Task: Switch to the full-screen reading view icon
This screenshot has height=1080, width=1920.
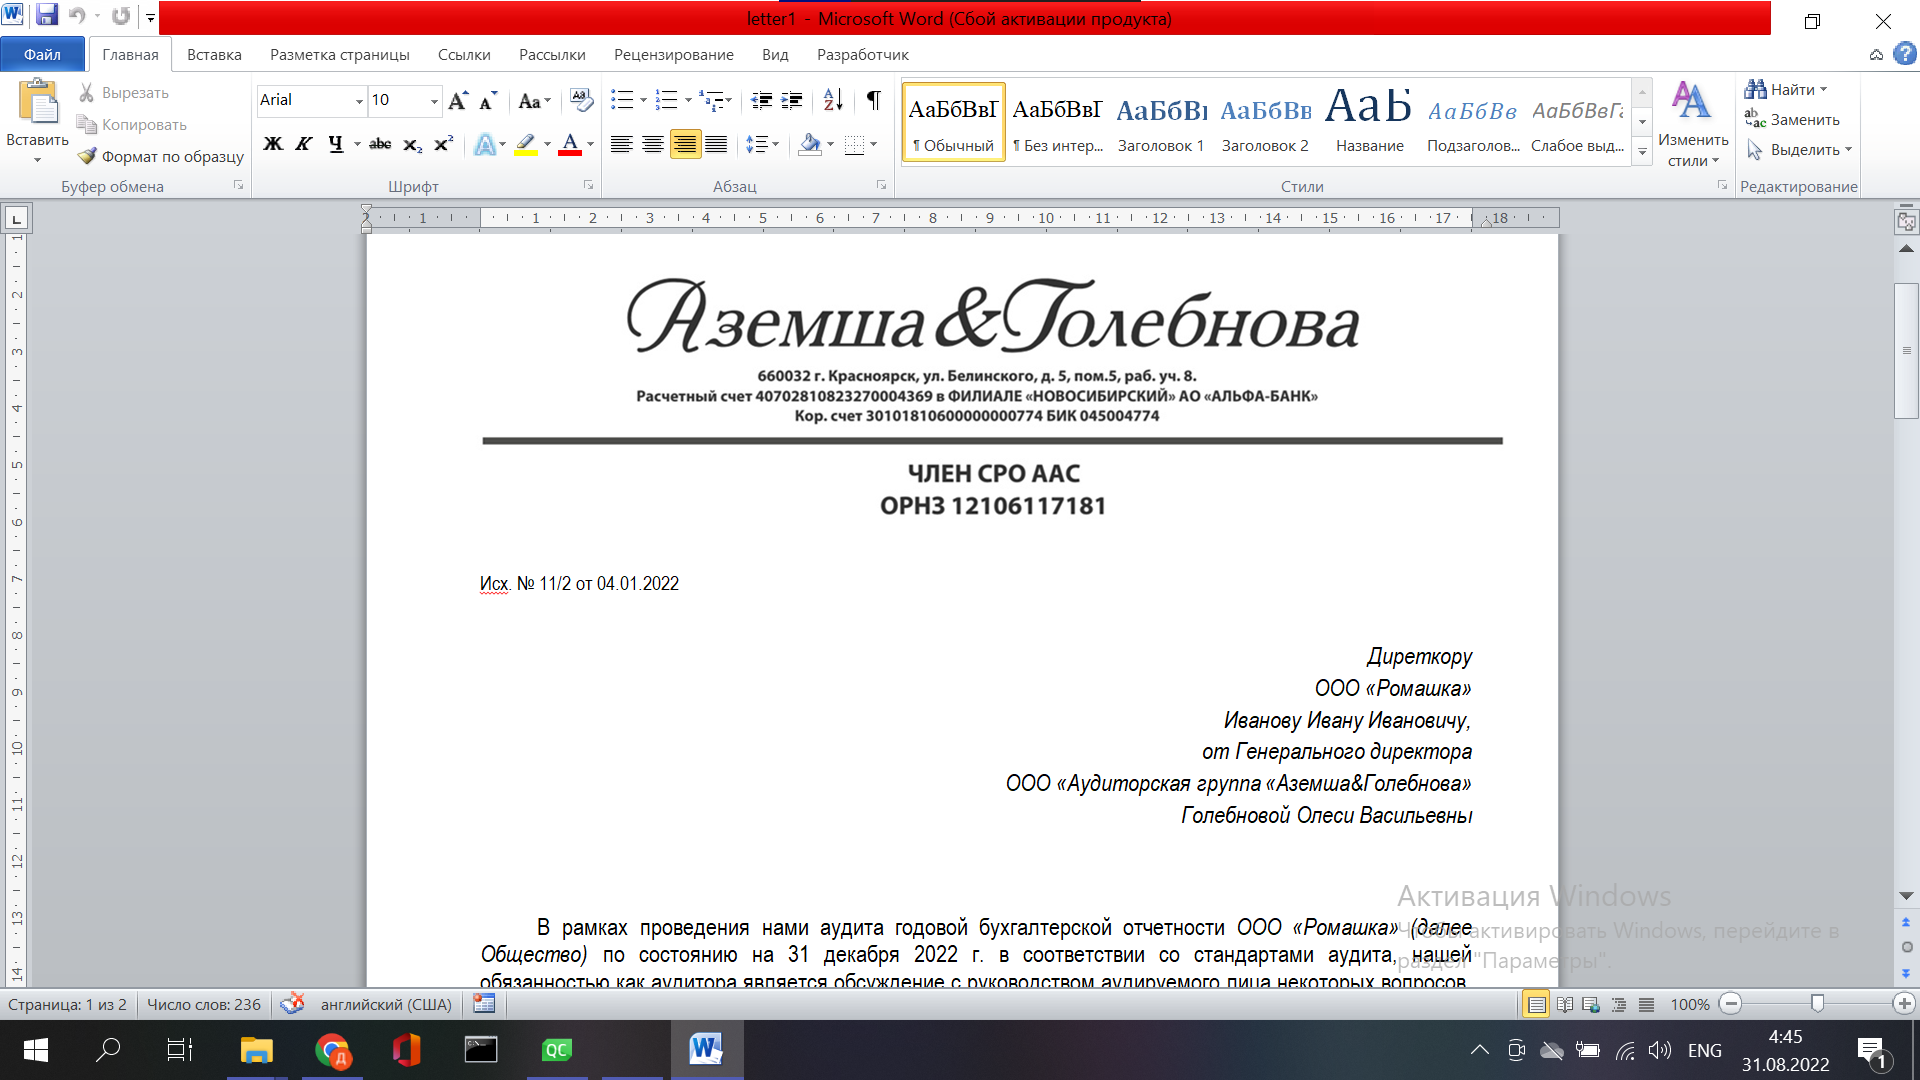Action: (x=1565, y=1004)
